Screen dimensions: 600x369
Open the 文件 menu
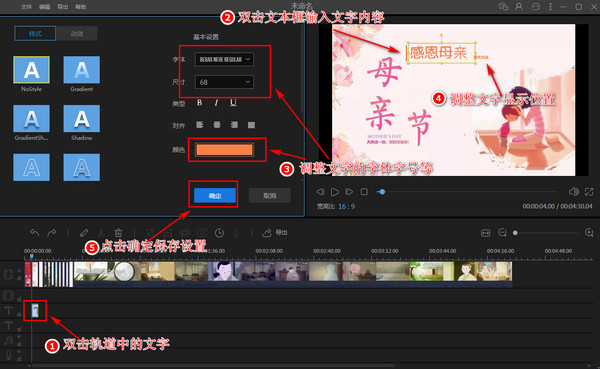(26, 7)
